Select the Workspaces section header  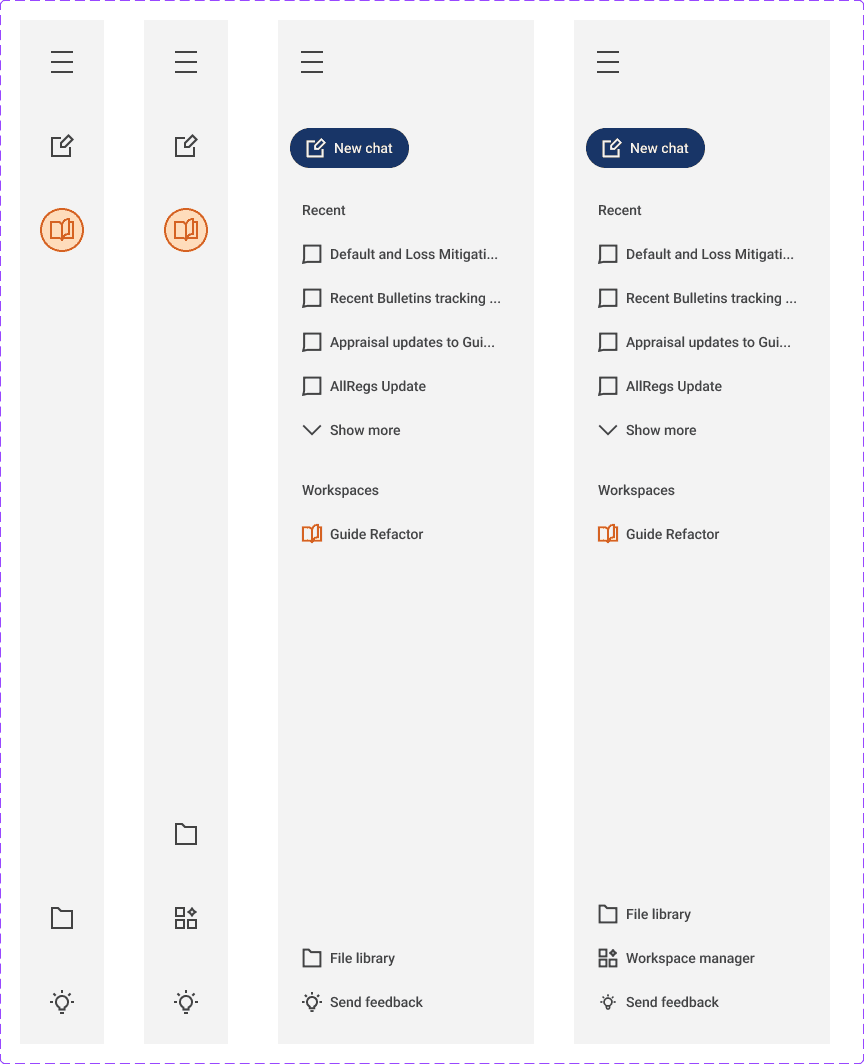(339, 490)
